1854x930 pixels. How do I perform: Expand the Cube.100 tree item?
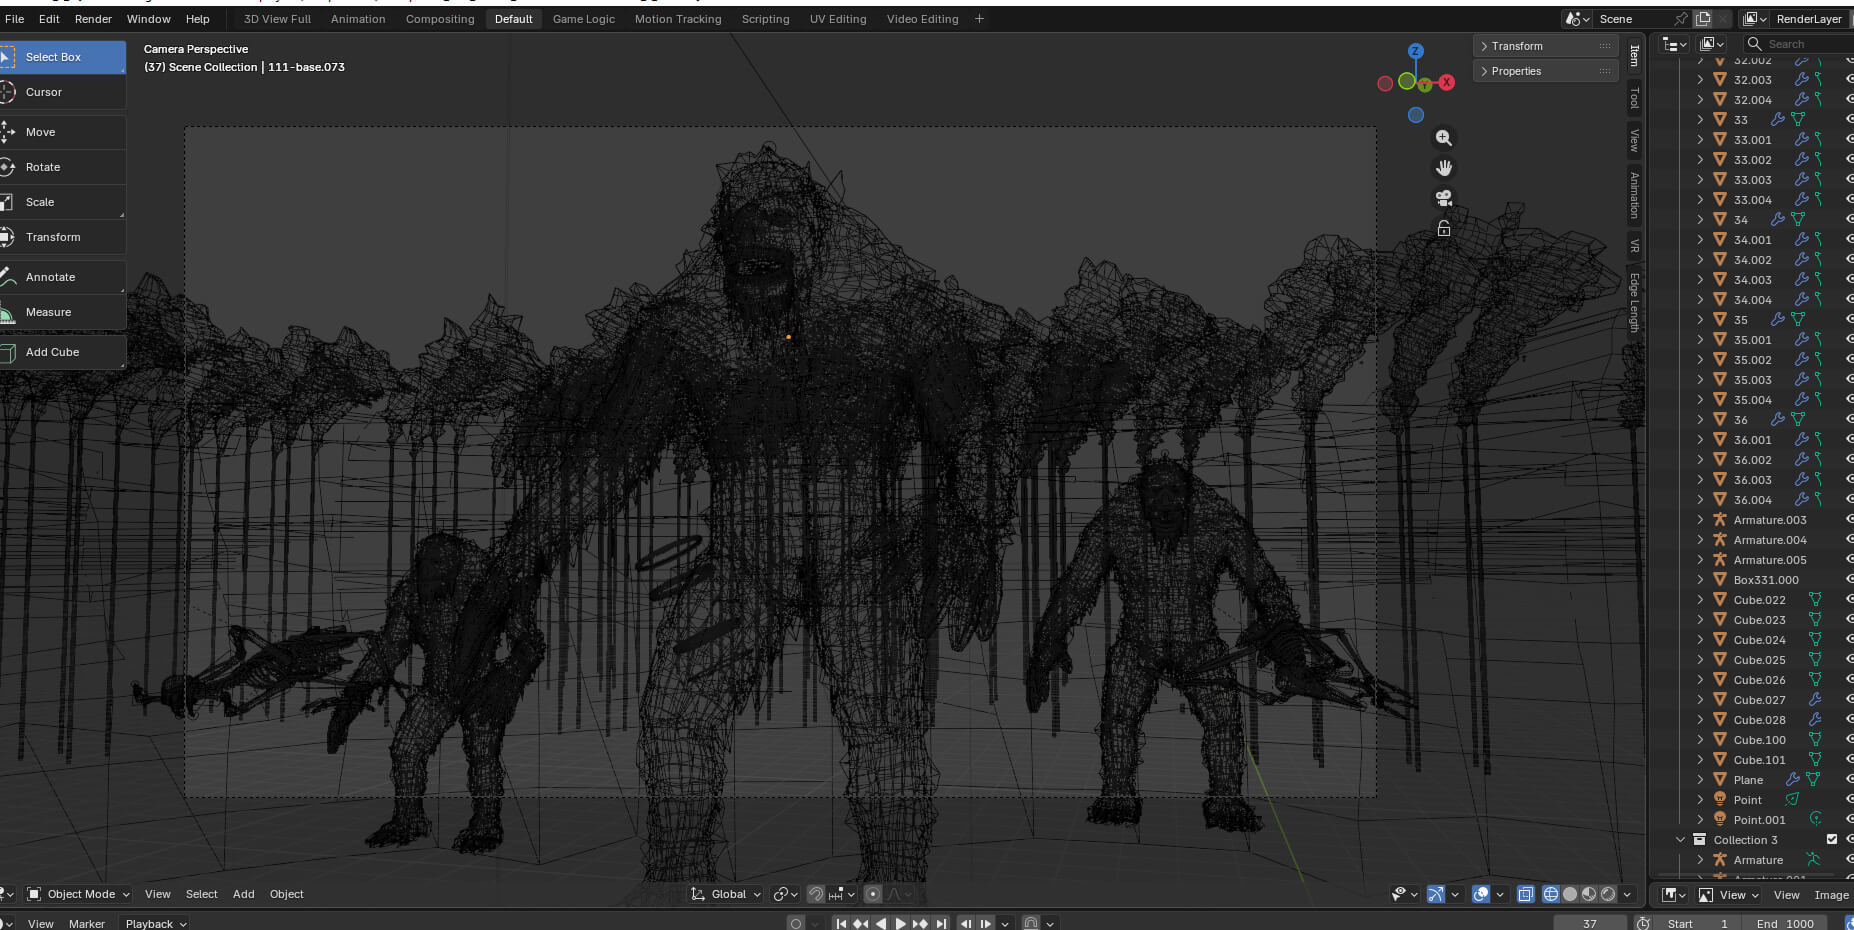(x=1700, y=740)
